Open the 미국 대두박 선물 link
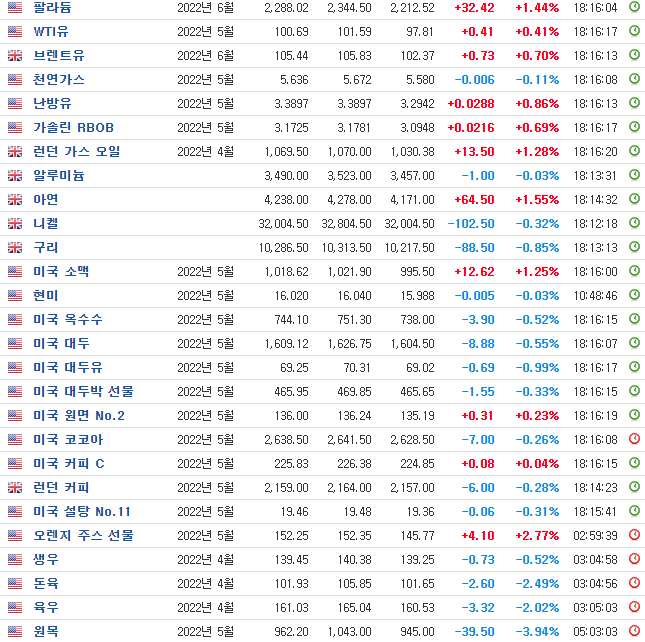Viewport: 645px width, 642px height. 84,391
